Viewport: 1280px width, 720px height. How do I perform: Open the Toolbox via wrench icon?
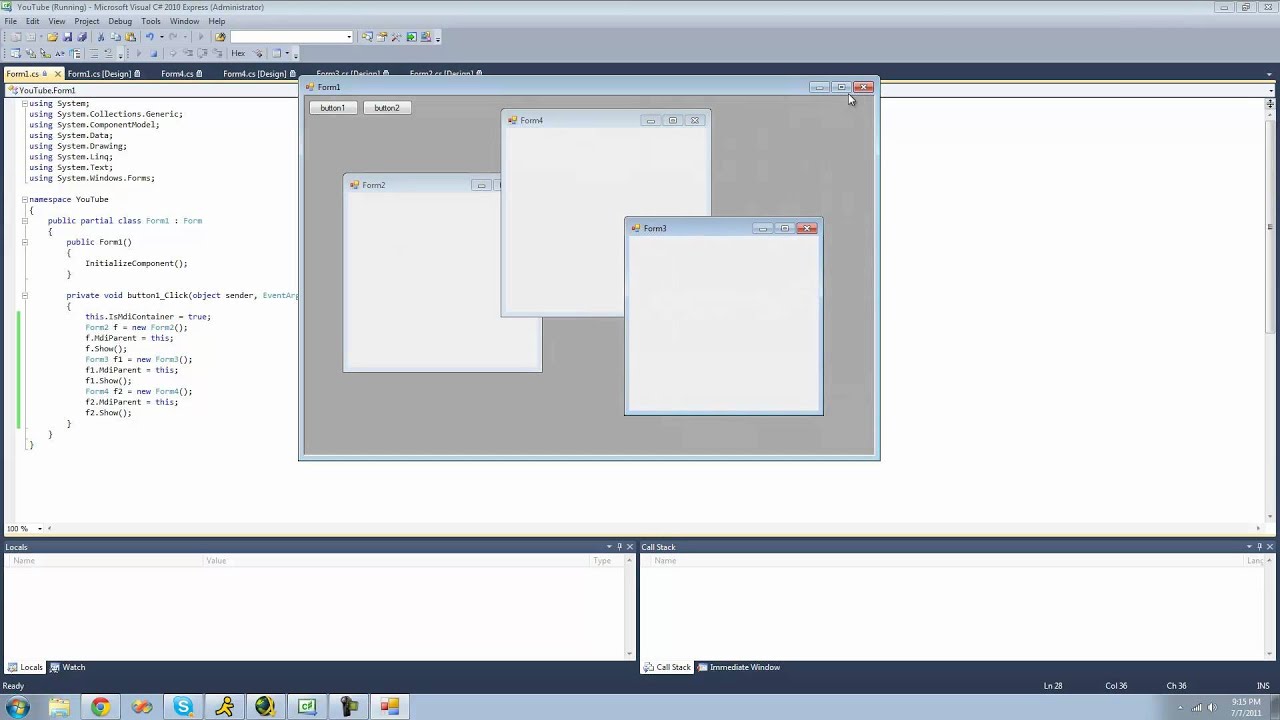tap(396, 37)
